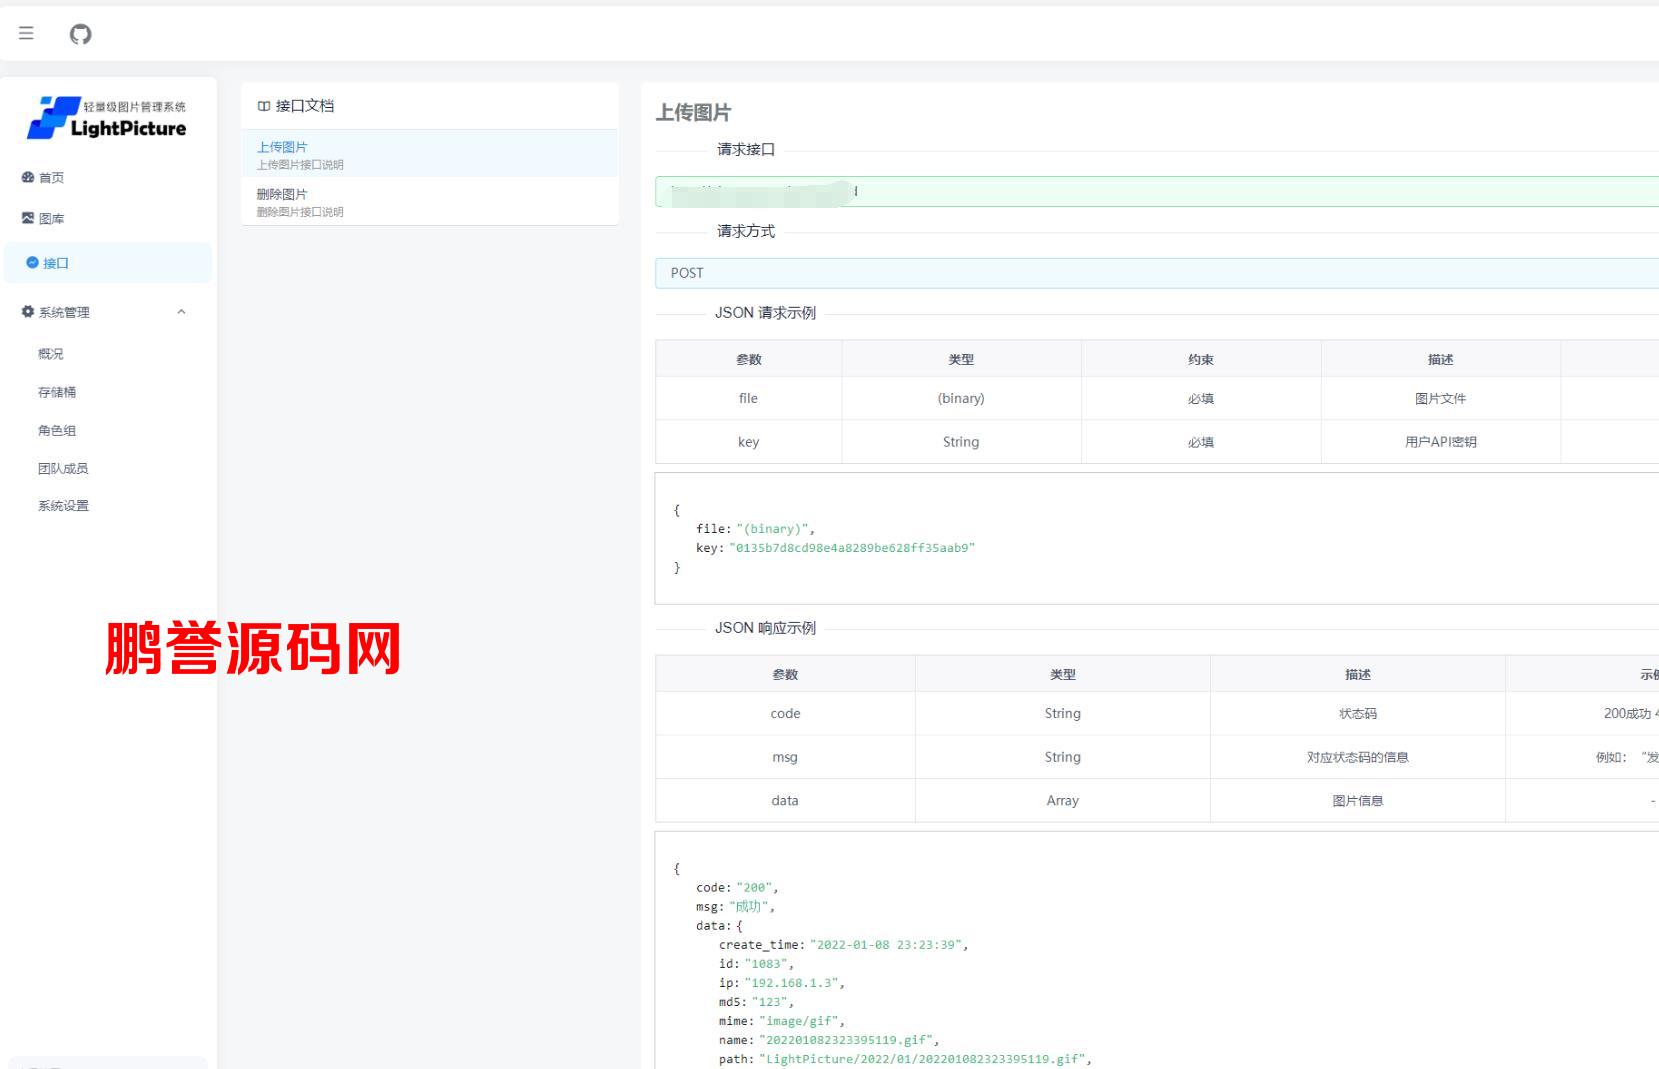
Task: Click the blurred 请求接口 URL box
Action: [1156, 191]
